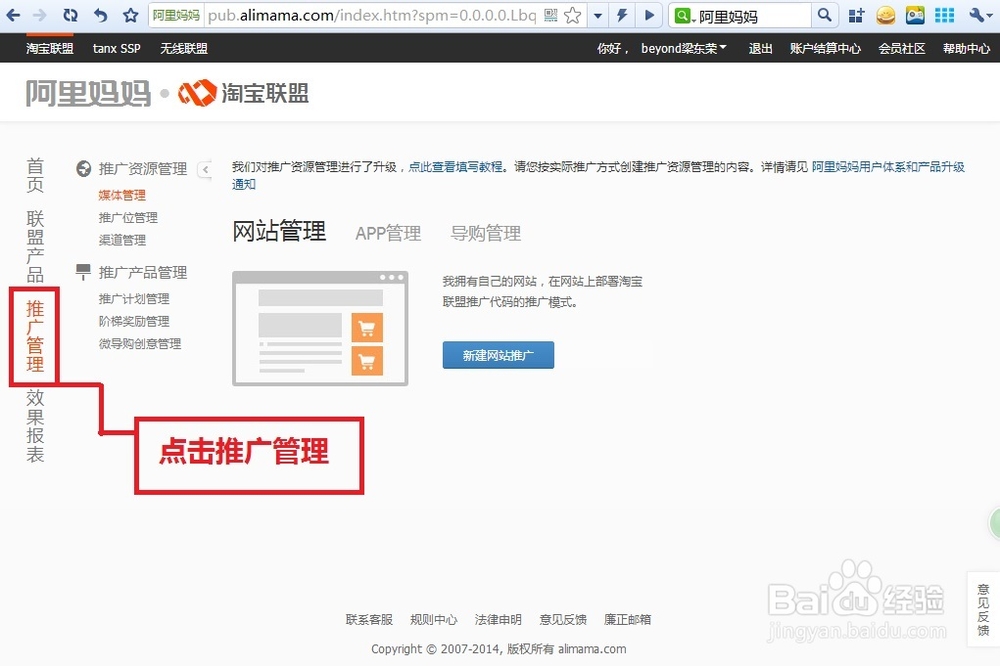Screen dimensions: 1000x666
Task: Click the browser forward arrow
Action: (x=40, y=15)
